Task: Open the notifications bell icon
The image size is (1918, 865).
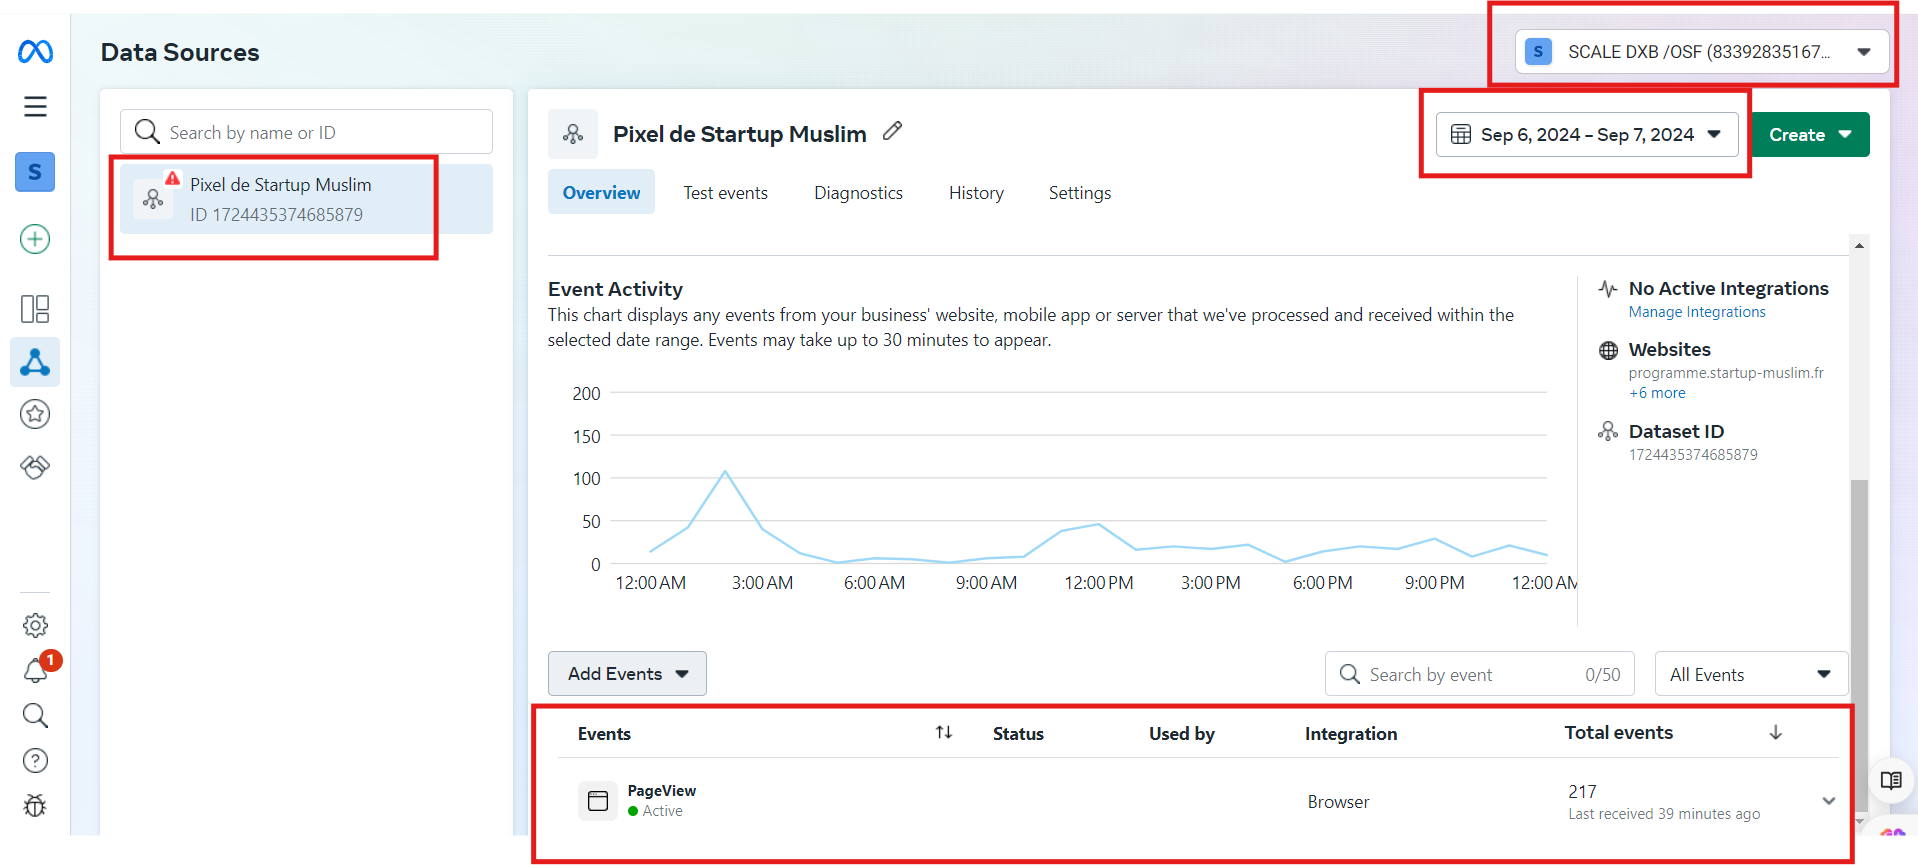Action: pyautogui.click(x=35, y=670)
